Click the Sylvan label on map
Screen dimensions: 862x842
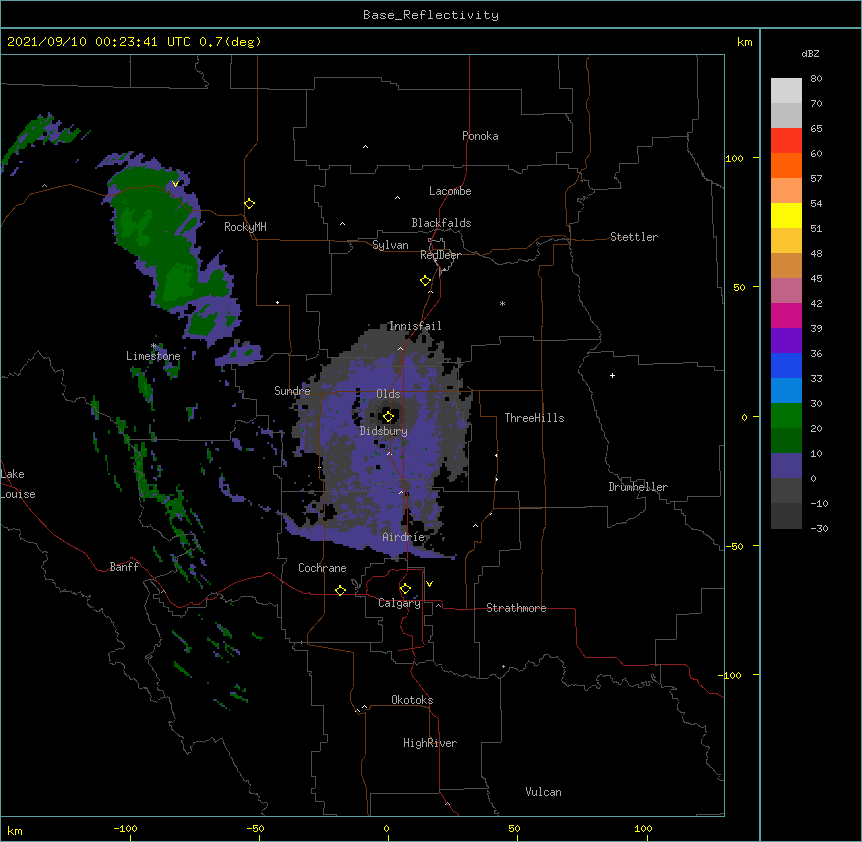(390, 245)
